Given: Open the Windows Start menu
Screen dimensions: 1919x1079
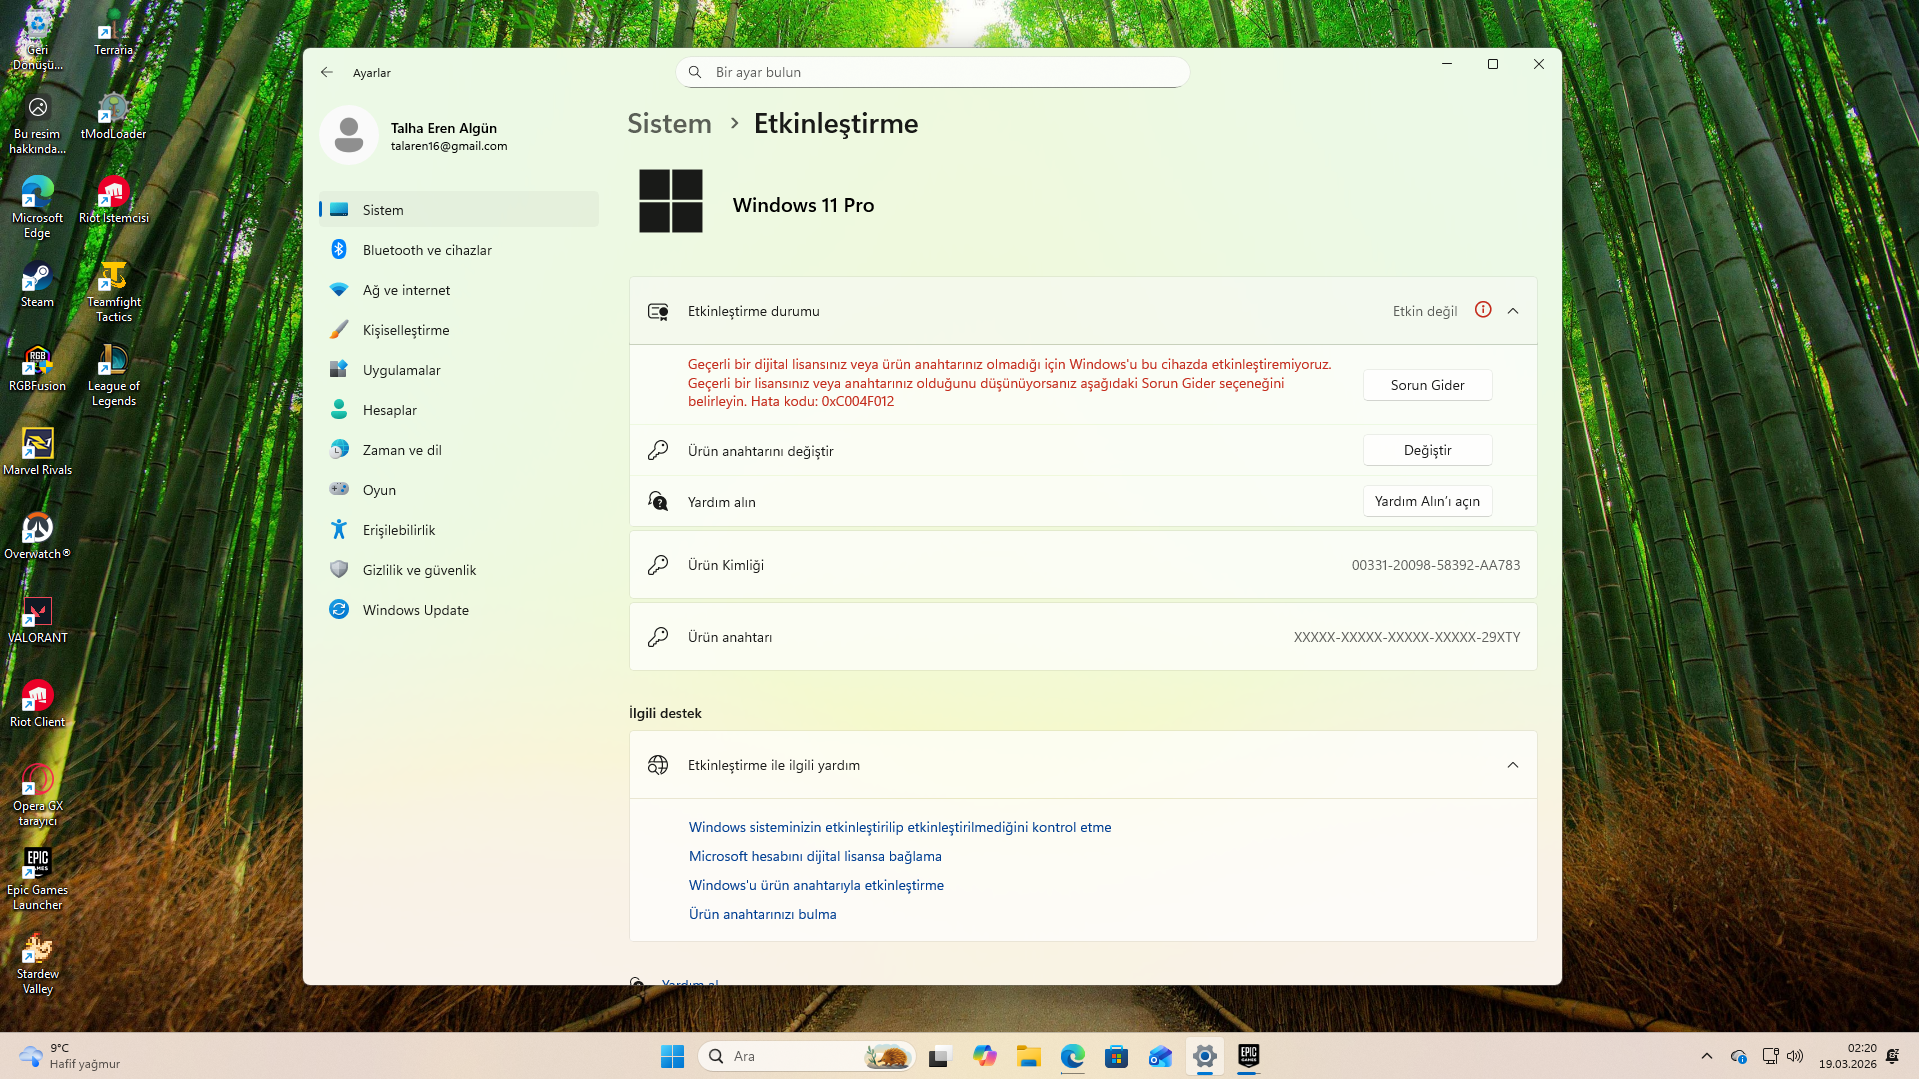Looking at the screenshot, I should 672,1056.
